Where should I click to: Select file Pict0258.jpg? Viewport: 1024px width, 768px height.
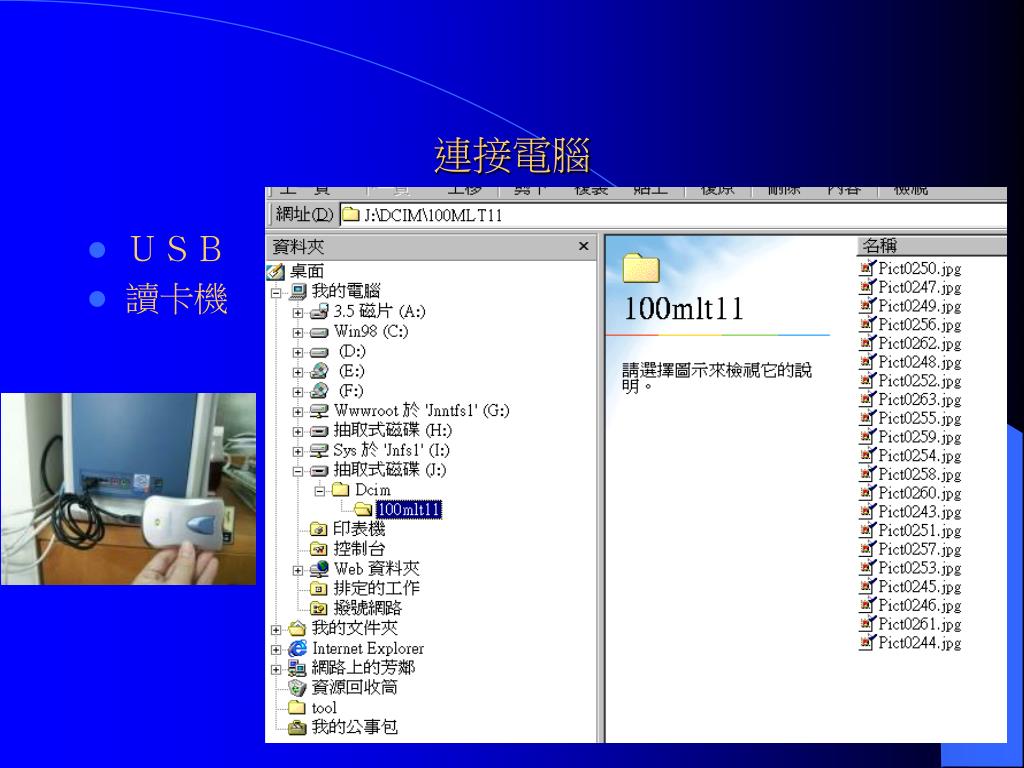[x=911, y=474]
